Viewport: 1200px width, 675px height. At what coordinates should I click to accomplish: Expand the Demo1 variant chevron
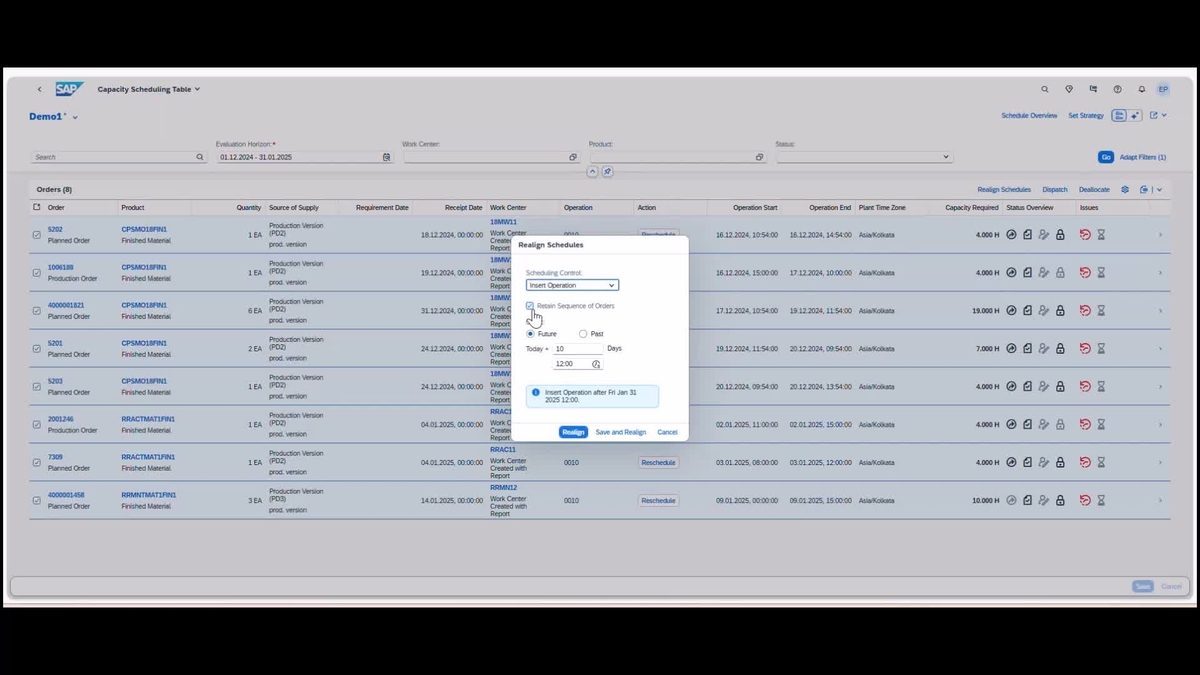coord(74,116)
